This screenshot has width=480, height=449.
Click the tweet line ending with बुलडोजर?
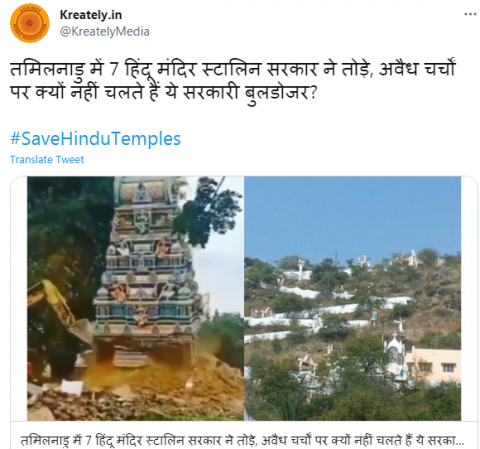(163, 92)
